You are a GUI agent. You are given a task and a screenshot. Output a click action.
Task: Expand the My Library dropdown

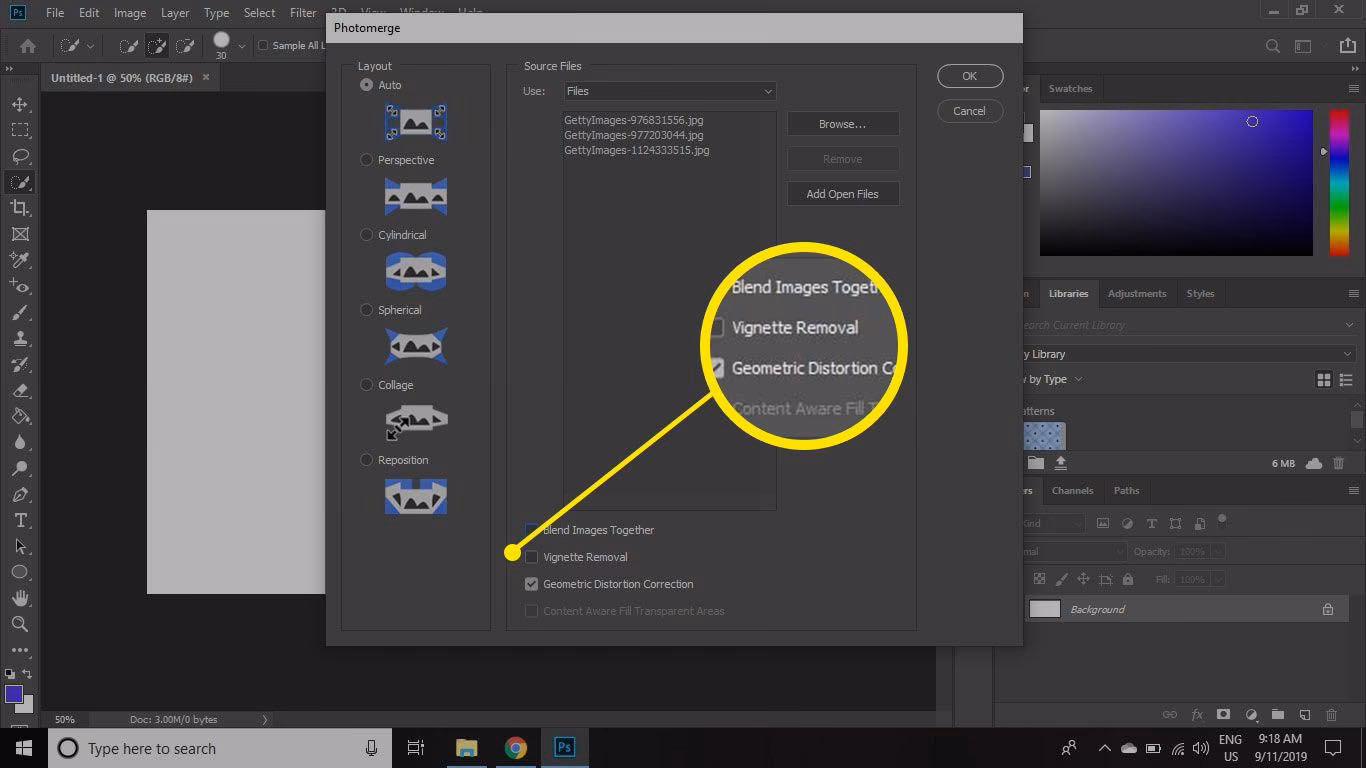1347,353
